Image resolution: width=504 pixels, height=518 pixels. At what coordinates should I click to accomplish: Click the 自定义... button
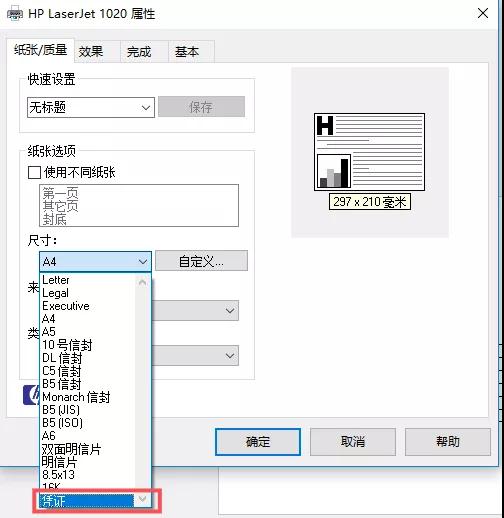[x=201, y=261]
